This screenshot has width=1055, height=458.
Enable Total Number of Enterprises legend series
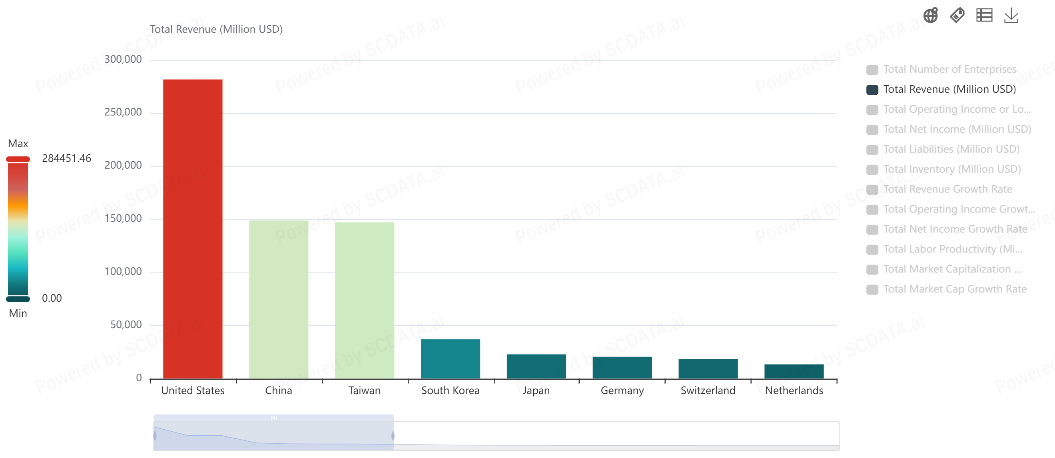pyautogui.click(x=949, y=70)
